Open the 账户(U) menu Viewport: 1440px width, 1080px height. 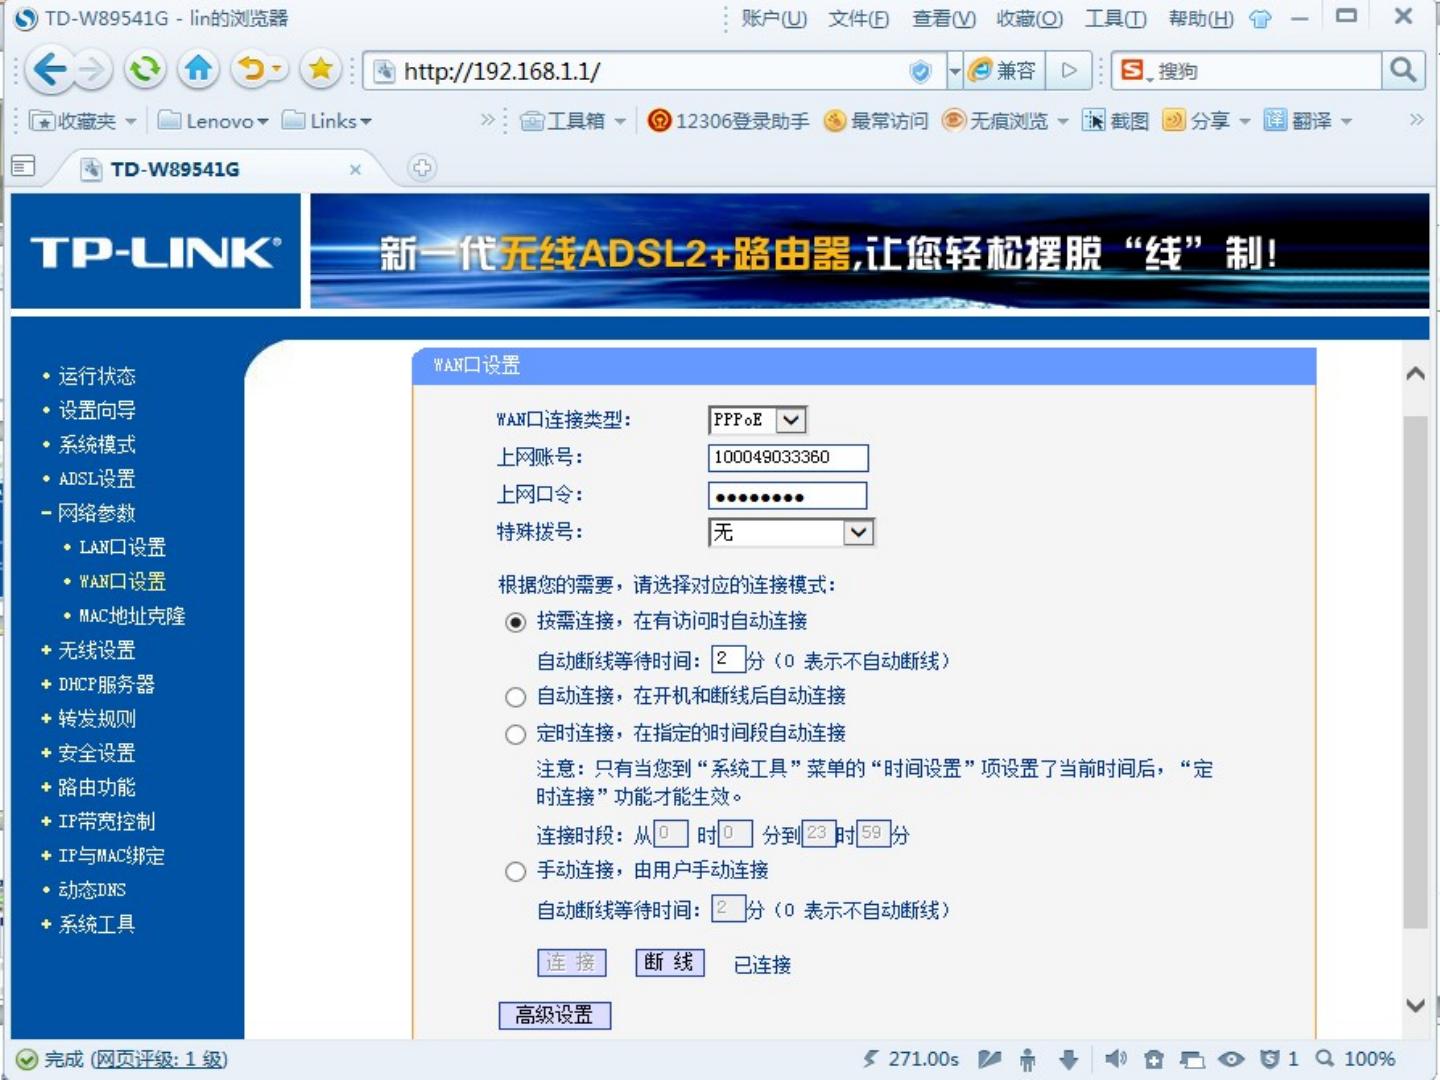point(773,19)
